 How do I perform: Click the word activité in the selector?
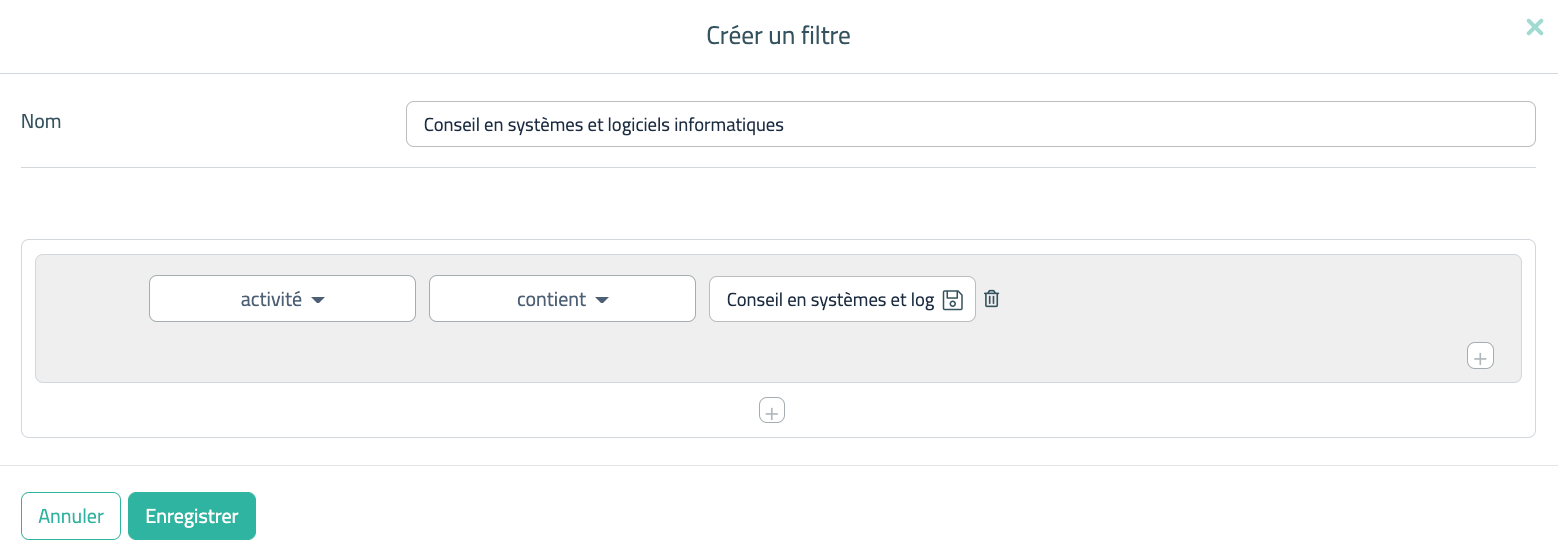pyautogui.click(x=271, y=299)
